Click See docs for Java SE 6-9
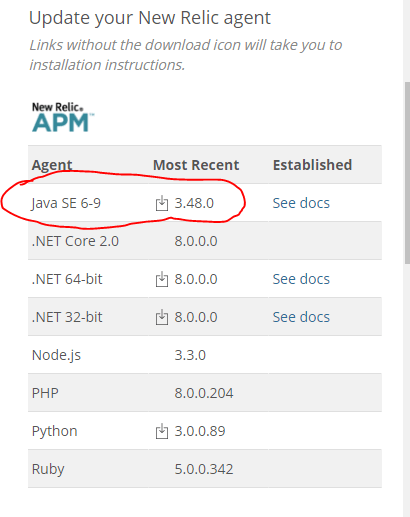This screenshot has width=410, height=517. tap(301, 203)
